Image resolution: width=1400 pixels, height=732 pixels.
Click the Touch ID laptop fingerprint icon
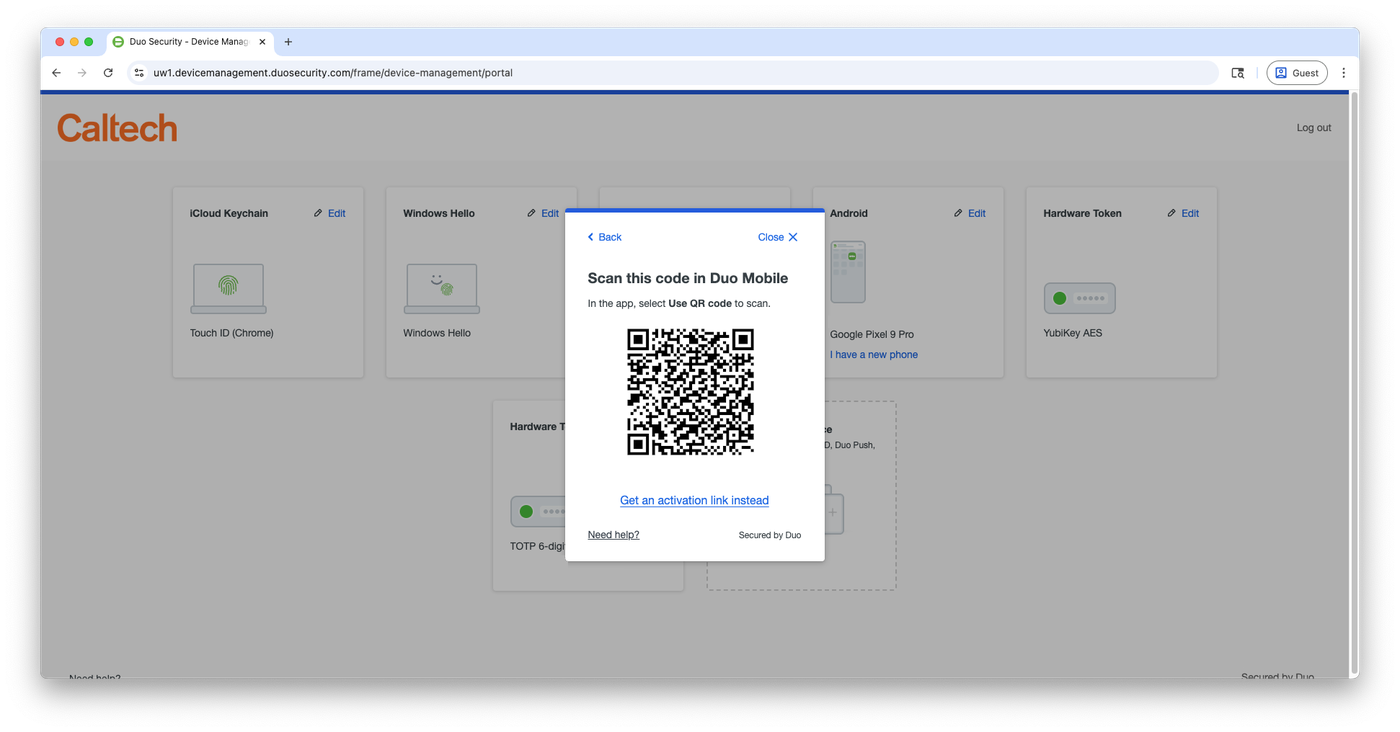coord(228,288)
